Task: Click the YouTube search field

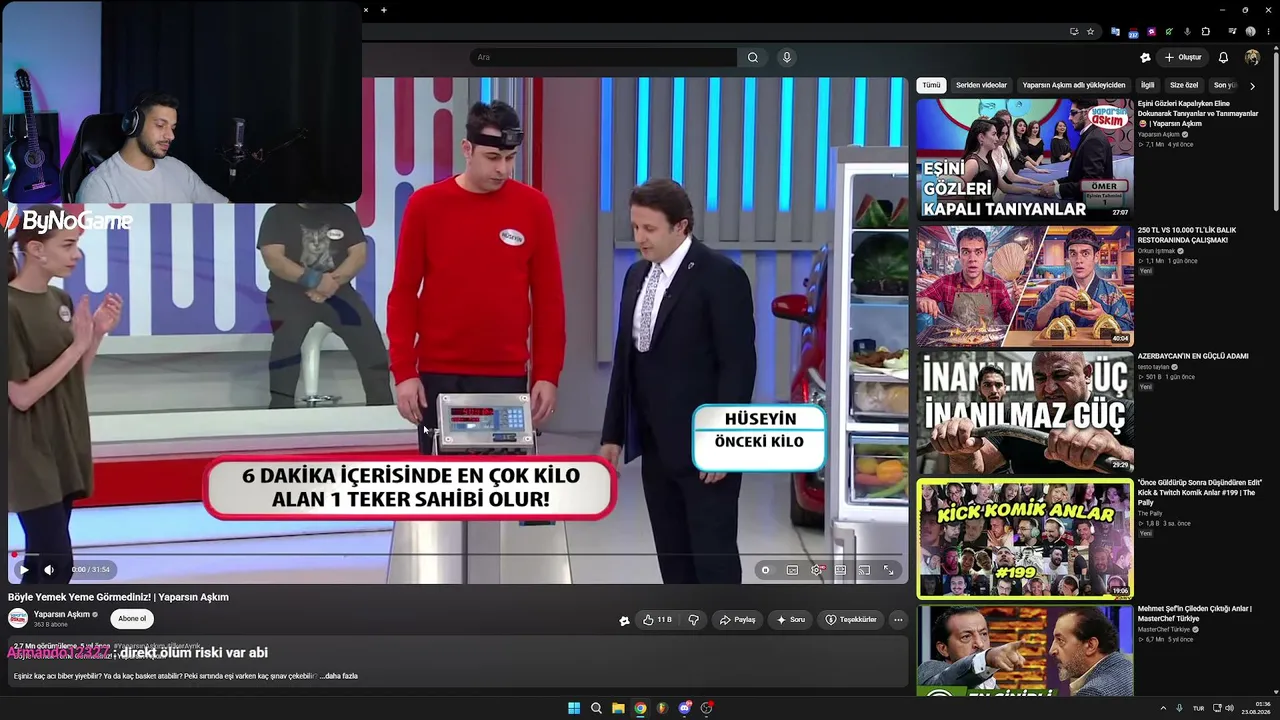Action: tap(603, 57)
